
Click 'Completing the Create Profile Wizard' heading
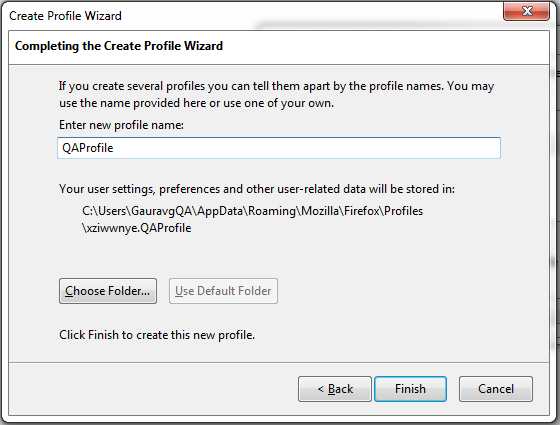pos(119,46)
